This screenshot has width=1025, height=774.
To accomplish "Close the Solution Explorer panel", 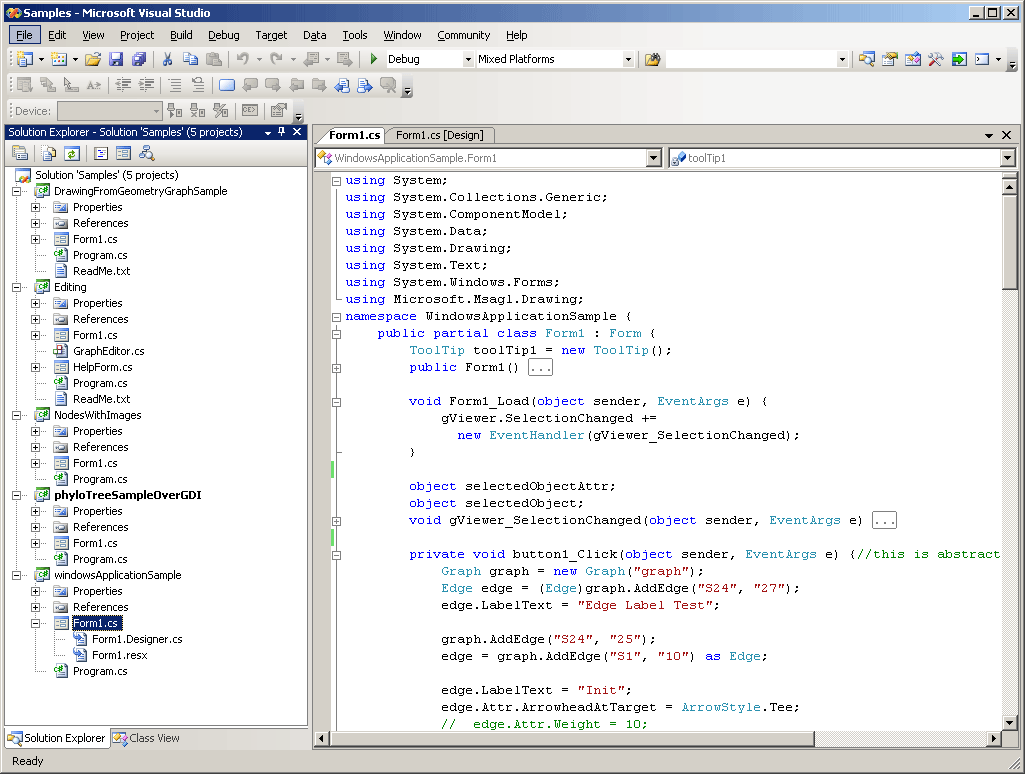I will [x=297, y=132].
